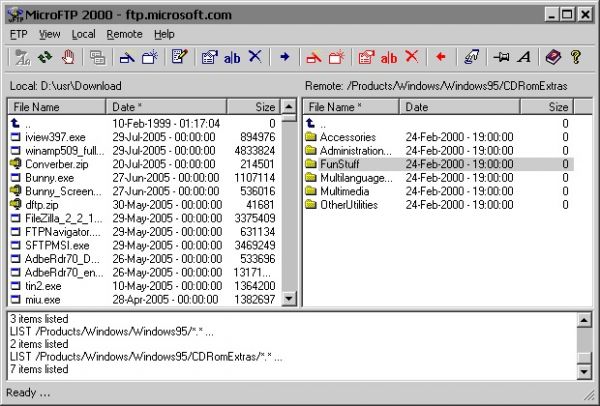Click the blue right arrow upload icon

284,57
